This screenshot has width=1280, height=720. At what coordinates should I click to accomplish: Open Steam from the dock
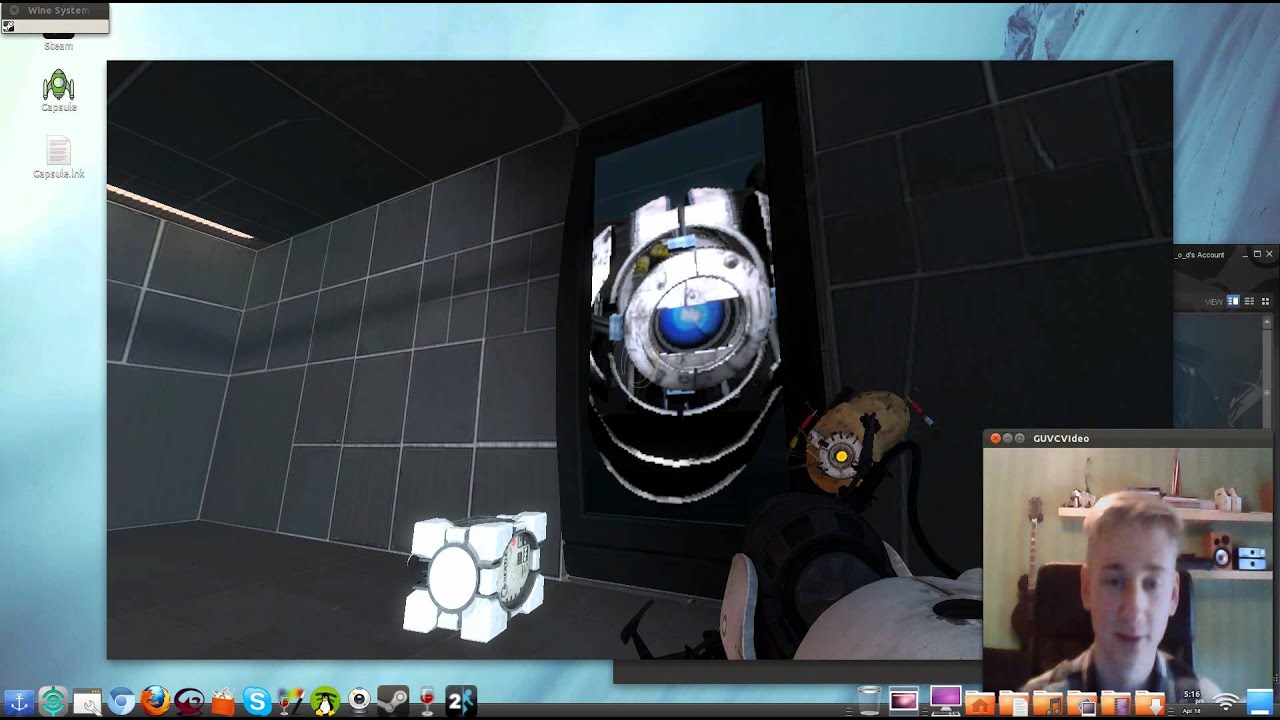point(393,702)
